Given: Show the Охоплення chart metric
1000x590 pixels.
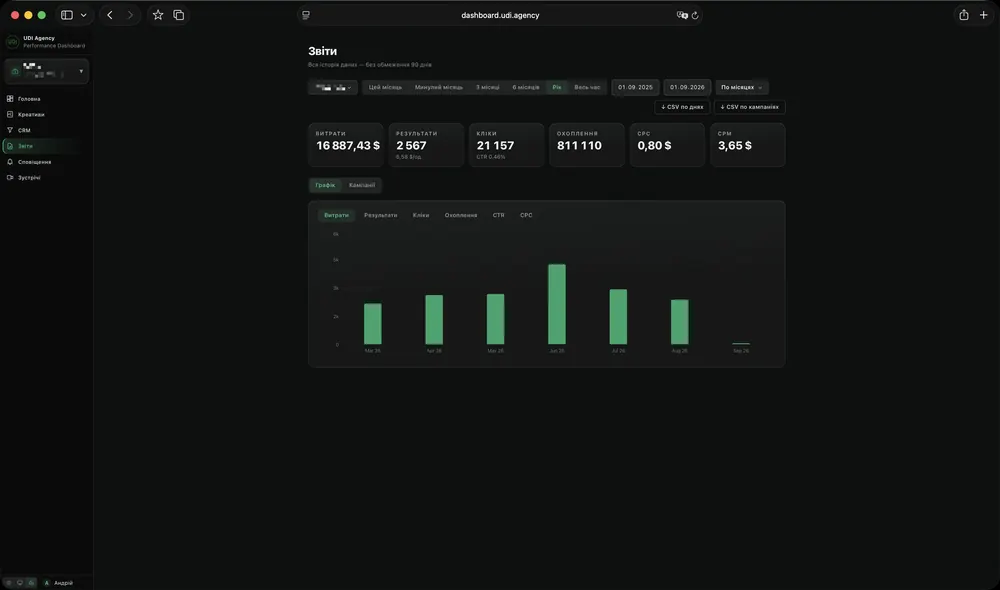Looking at the screenshot, I should click(x=461, y=216).
